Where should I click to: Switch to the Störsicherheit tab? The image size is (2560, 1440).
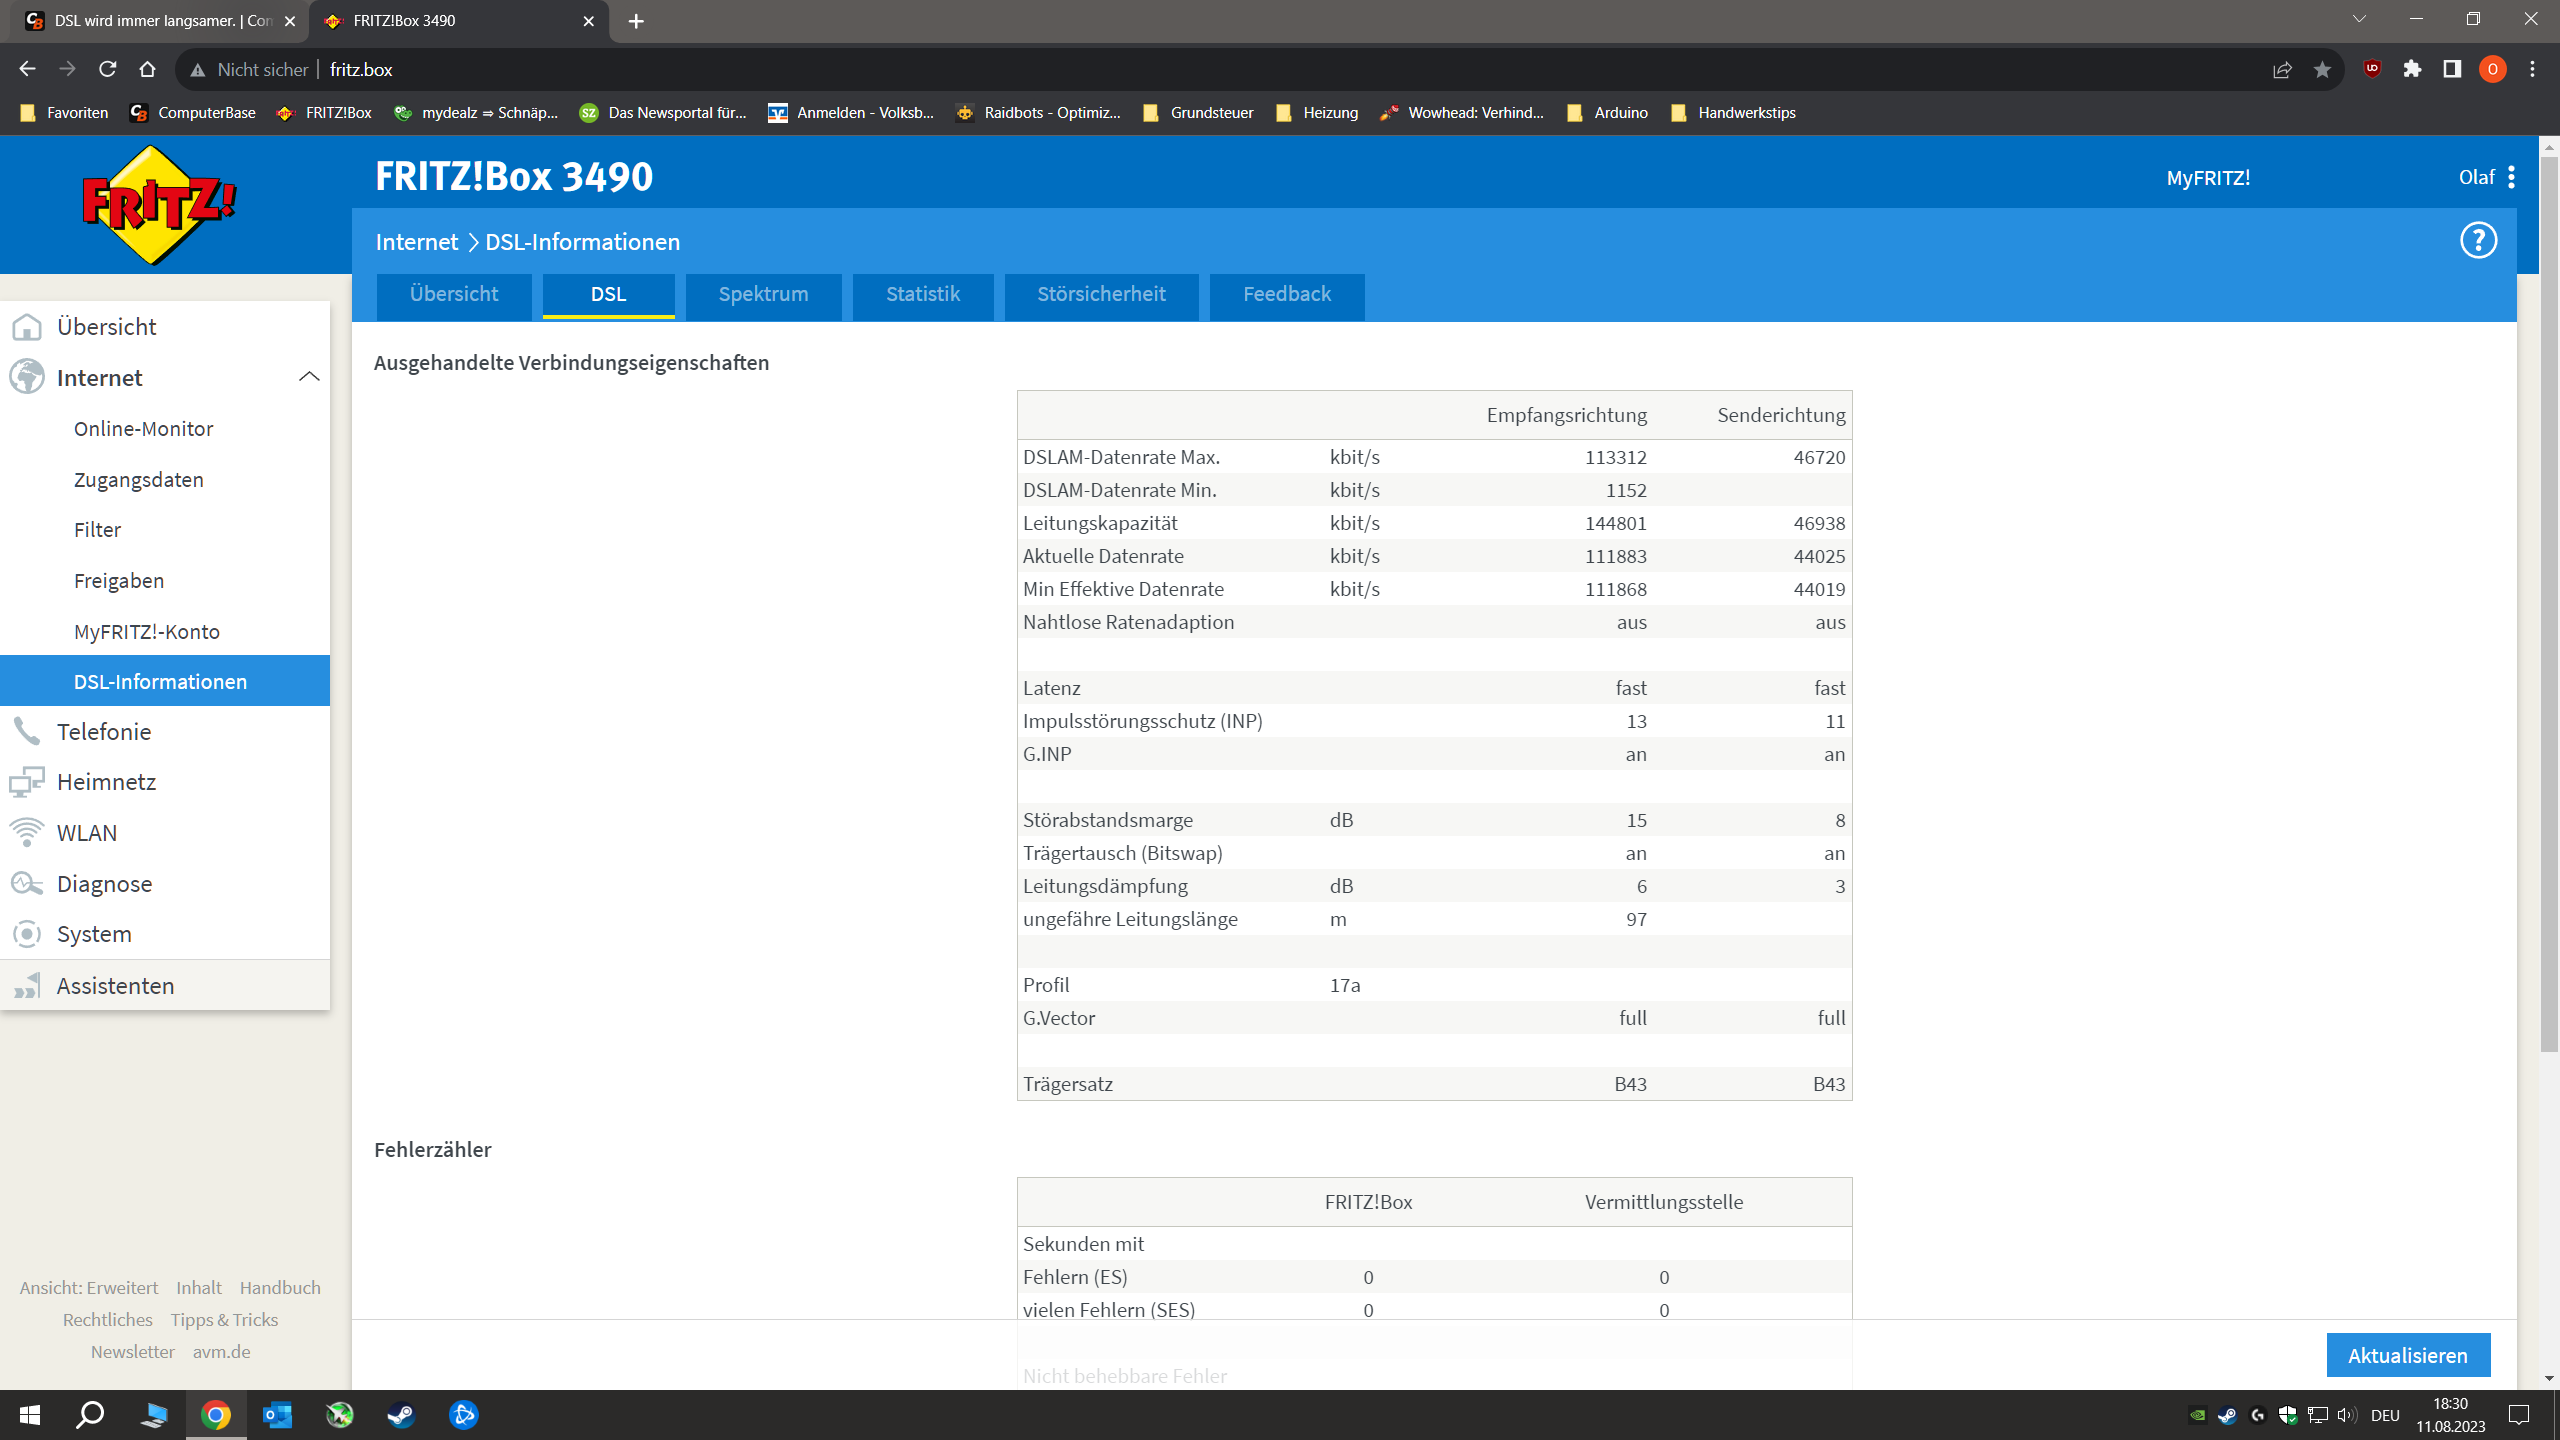tap(1101, 295)
